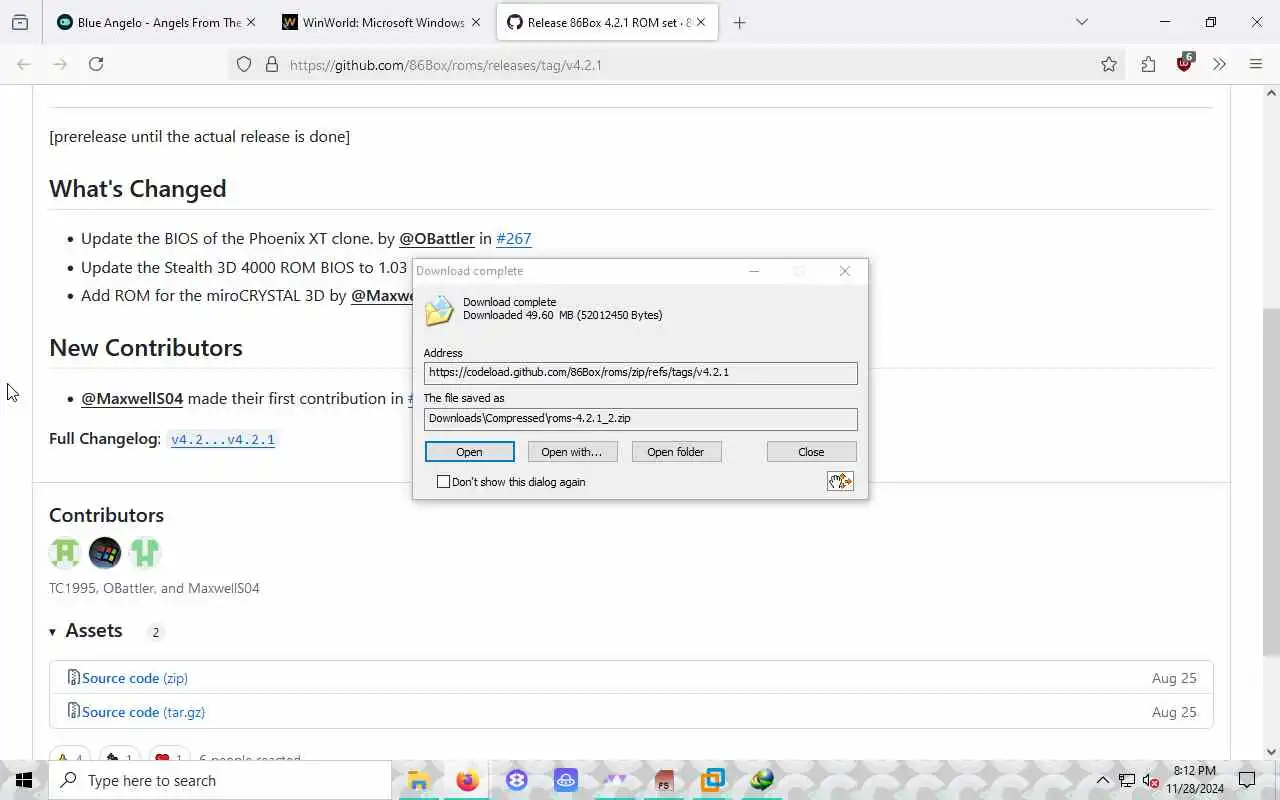List all tabs dropdown arrow
This screenshot has height=800, width=1280.
(1081, 22)
